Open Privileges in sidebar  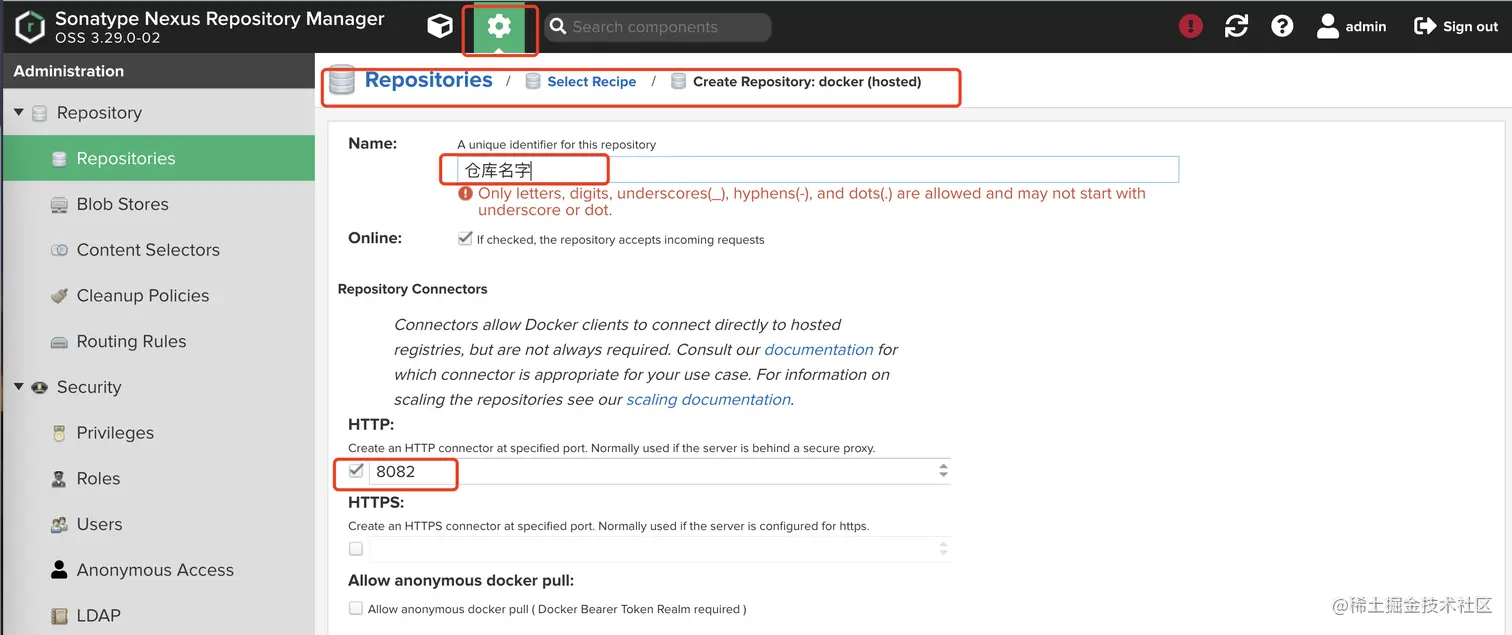pyautogui.click(x=159, y=433)
